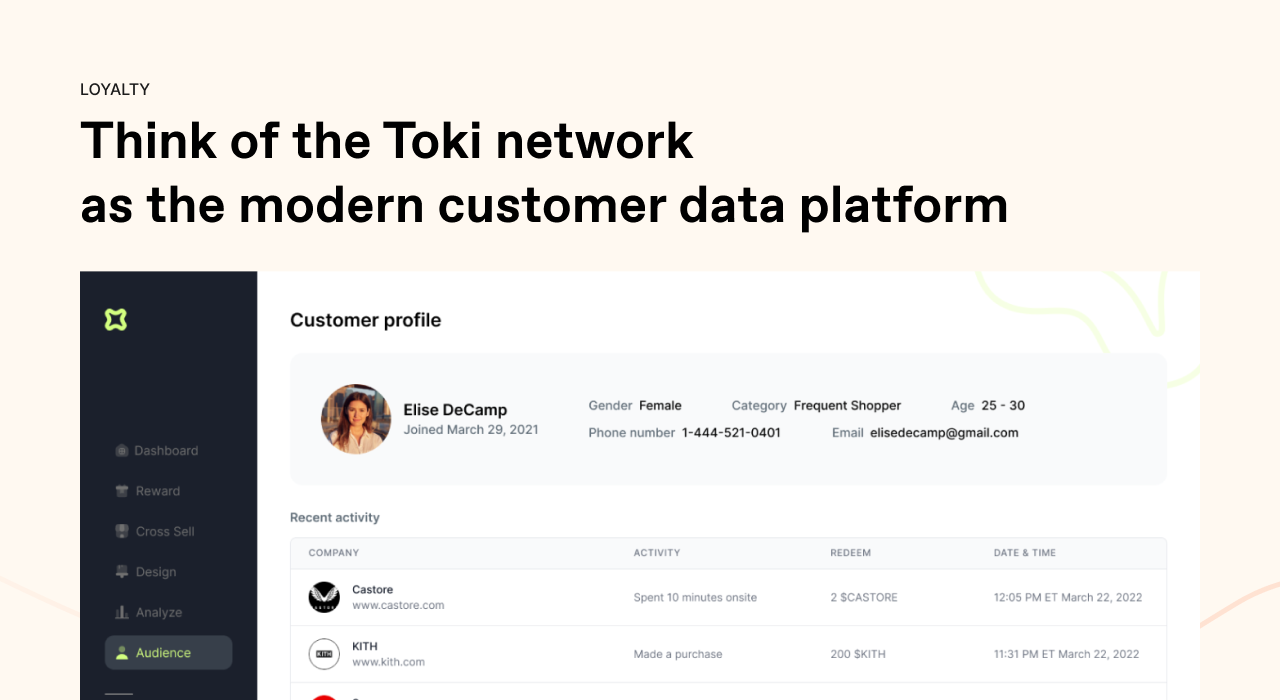Sort by the ACTIVITY column header

pyautogui.click(x=657, y=553)
